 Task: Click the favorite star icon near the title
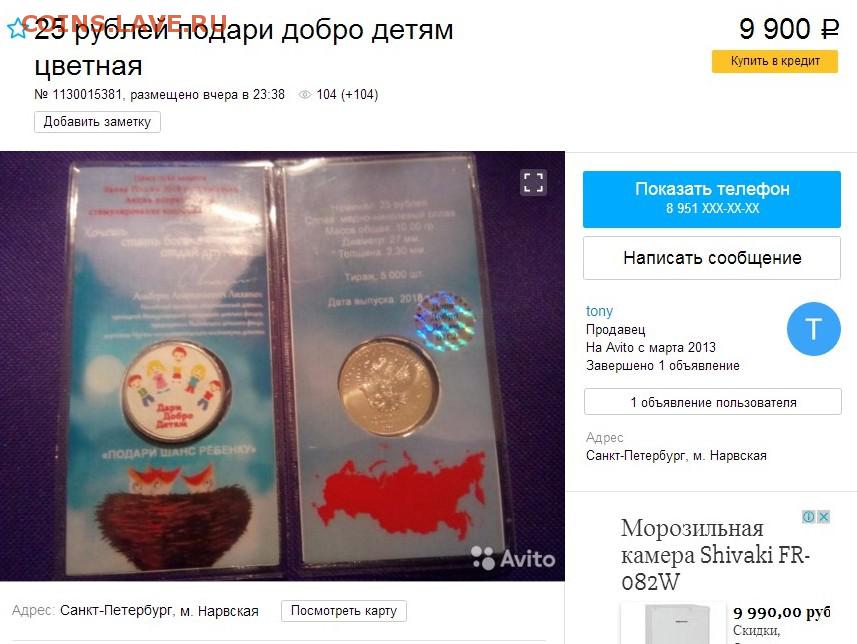[x=16, y=28]
